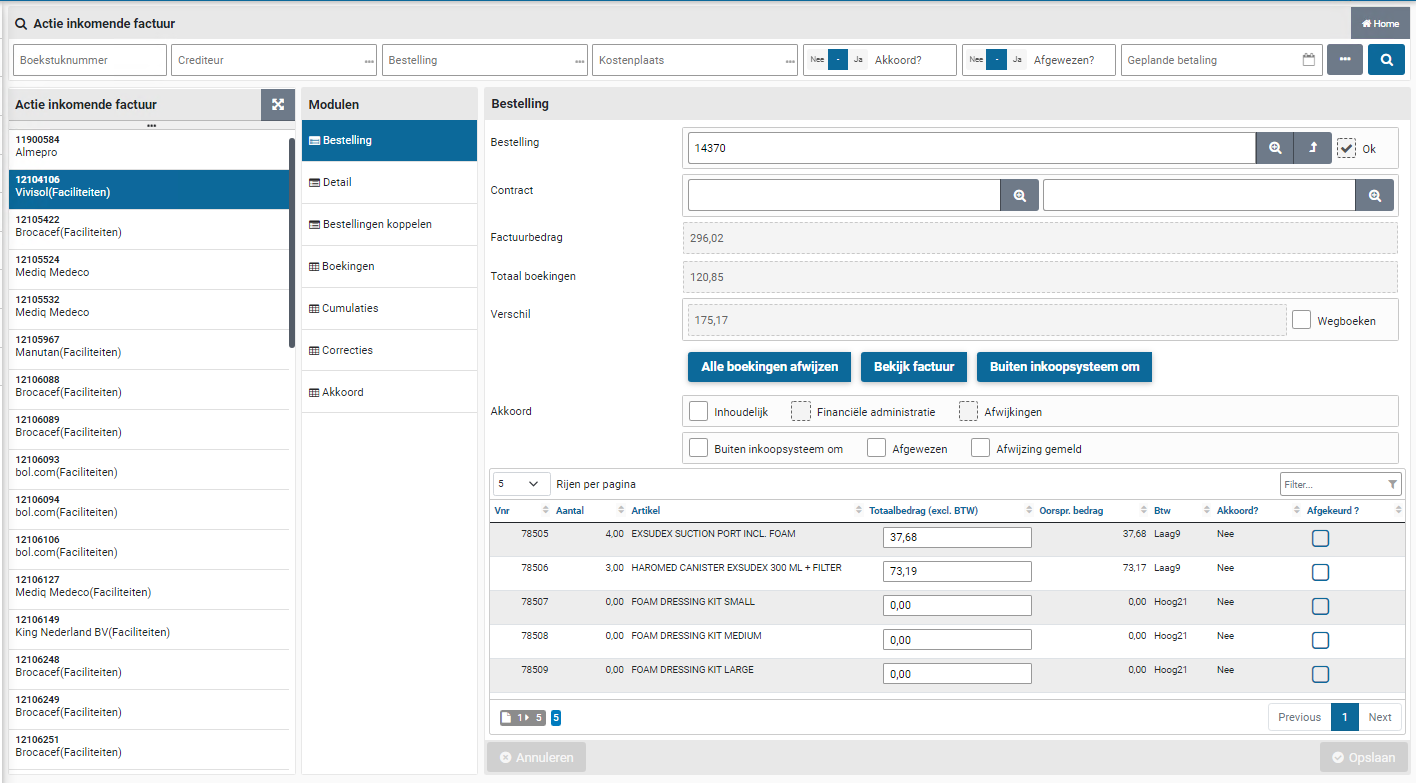Check Afgekeurd box for row 78505
Viewport: 1416px width, 783px height.
[1320, 539]
